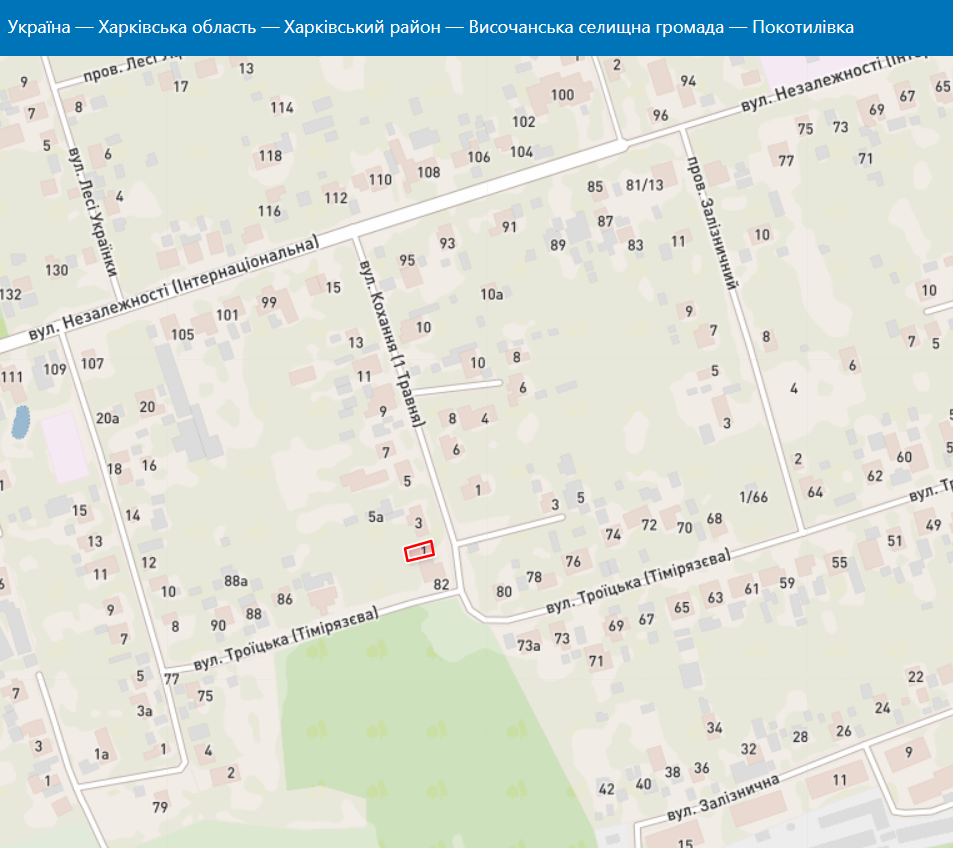Select building 20a on the map
The height and width of the screenshot is (848, 953).
[x=107, y=418]
